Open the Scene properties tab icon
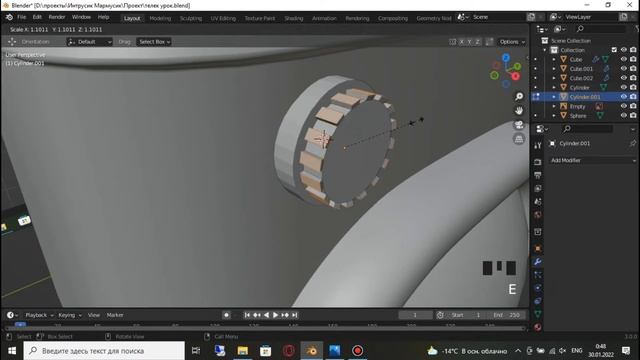The height and width of the screenshot is (360, 640). pyautogui.click(x=538, y=202)
